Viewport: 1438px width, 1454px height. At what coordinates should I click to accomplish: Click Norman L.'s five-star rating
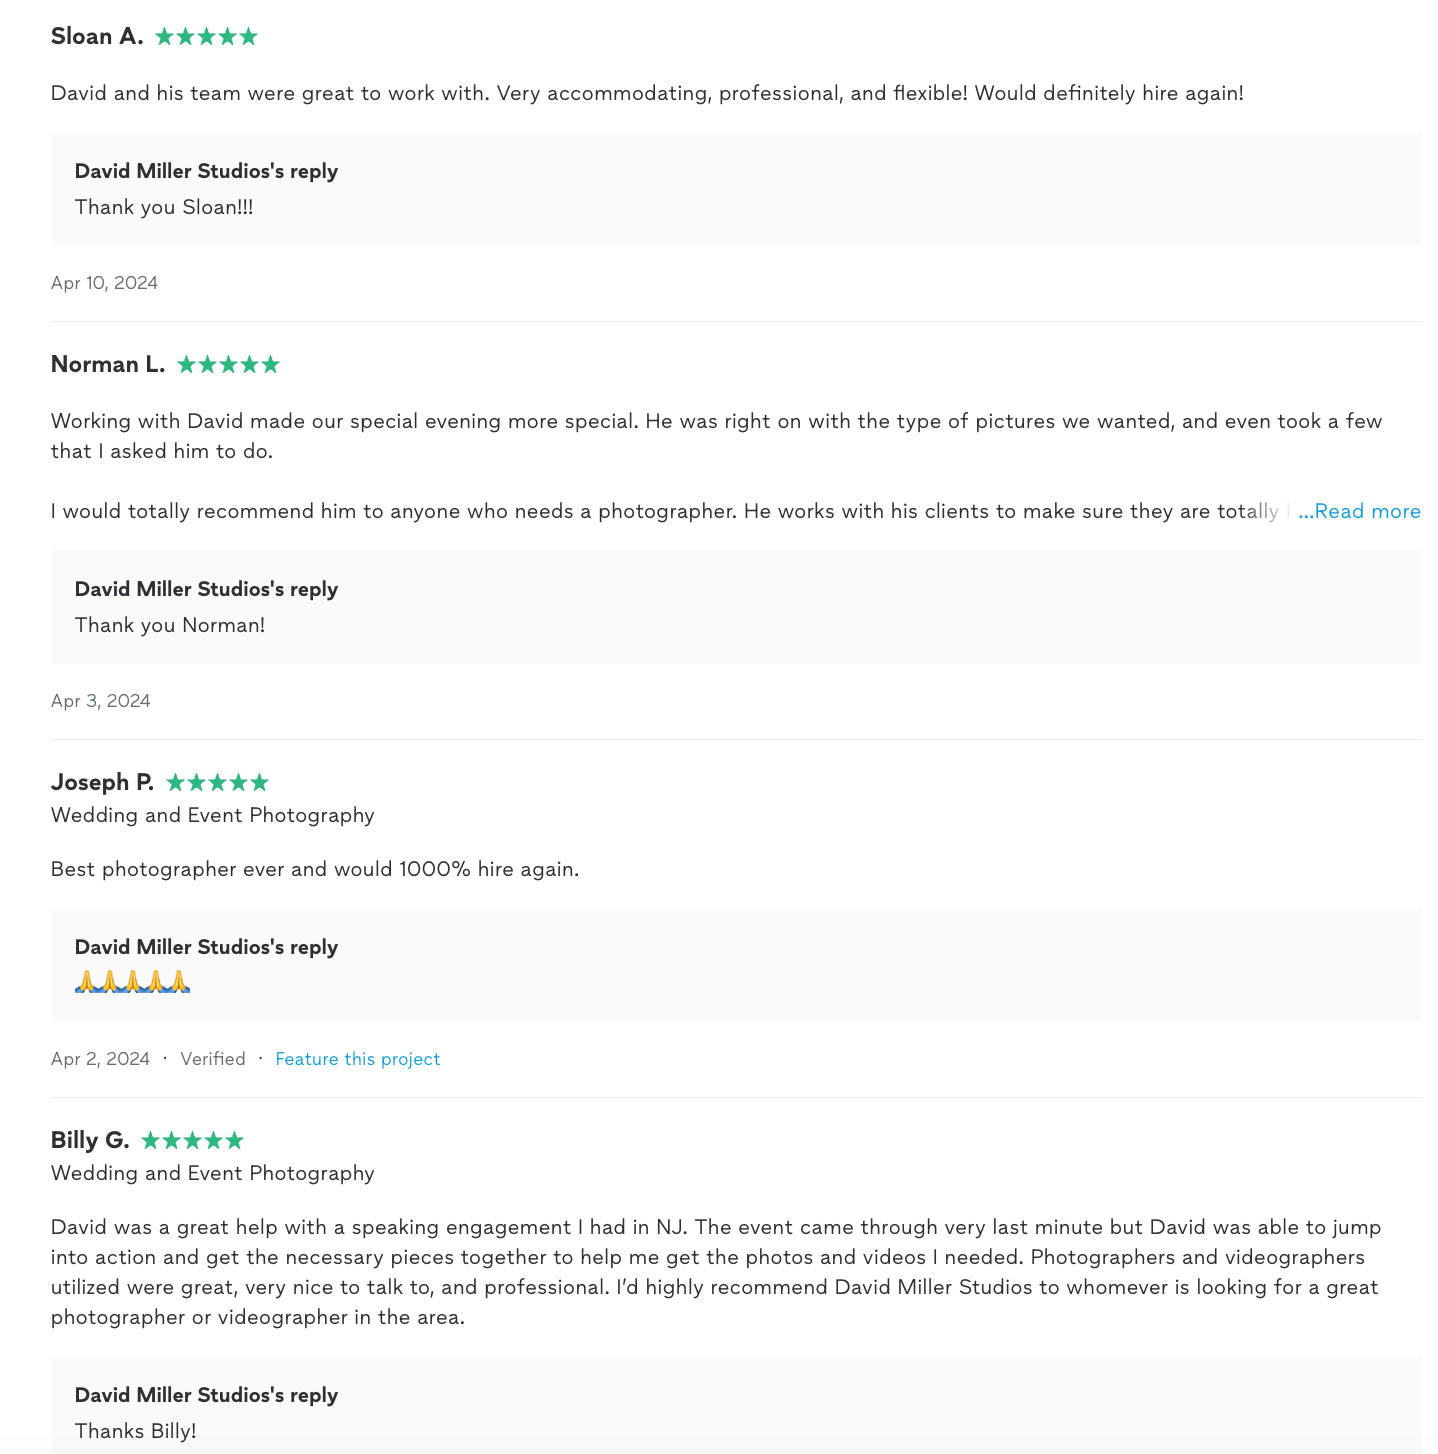pos(228,365)
